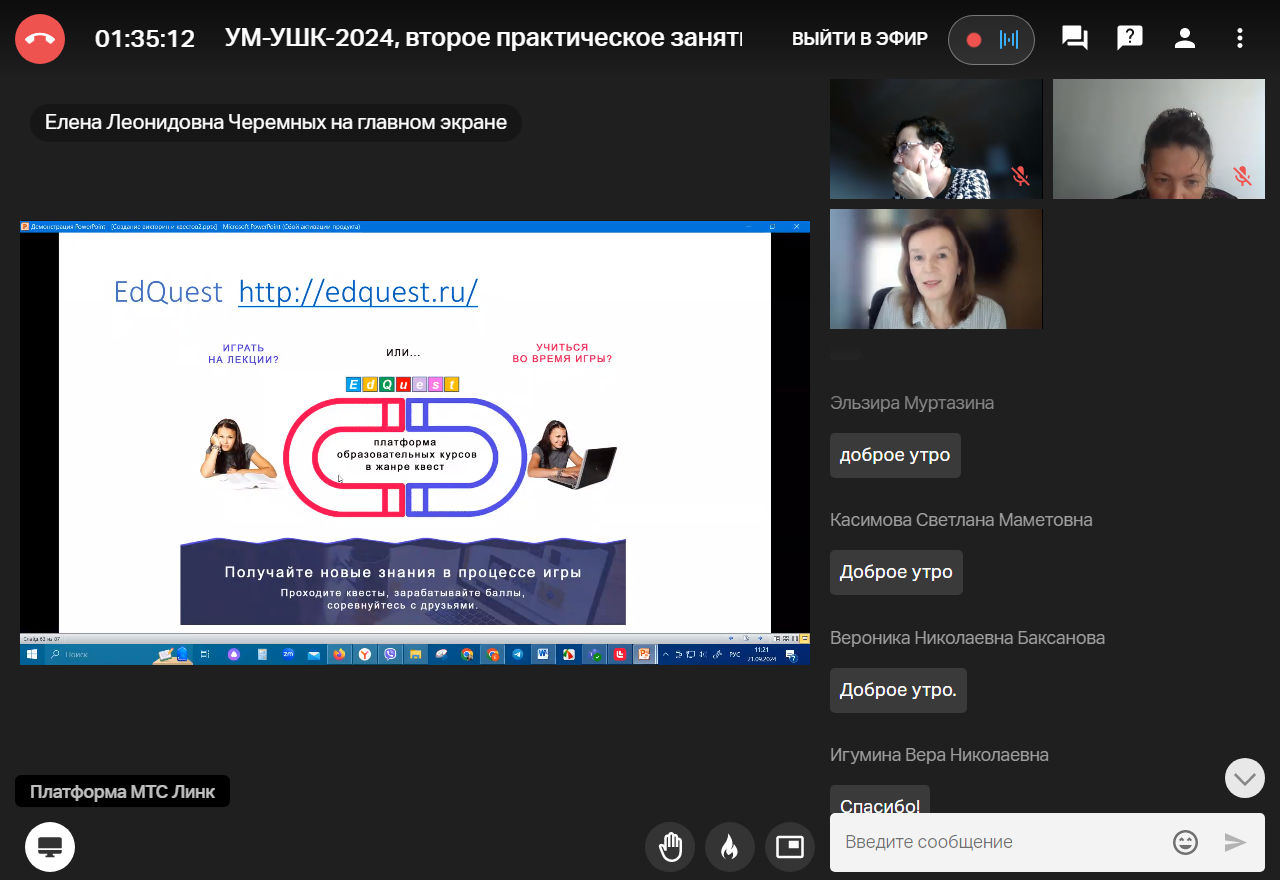Click the shared PowerPoint presentation screen
The image size is (1280, 880).
[414, 440]
